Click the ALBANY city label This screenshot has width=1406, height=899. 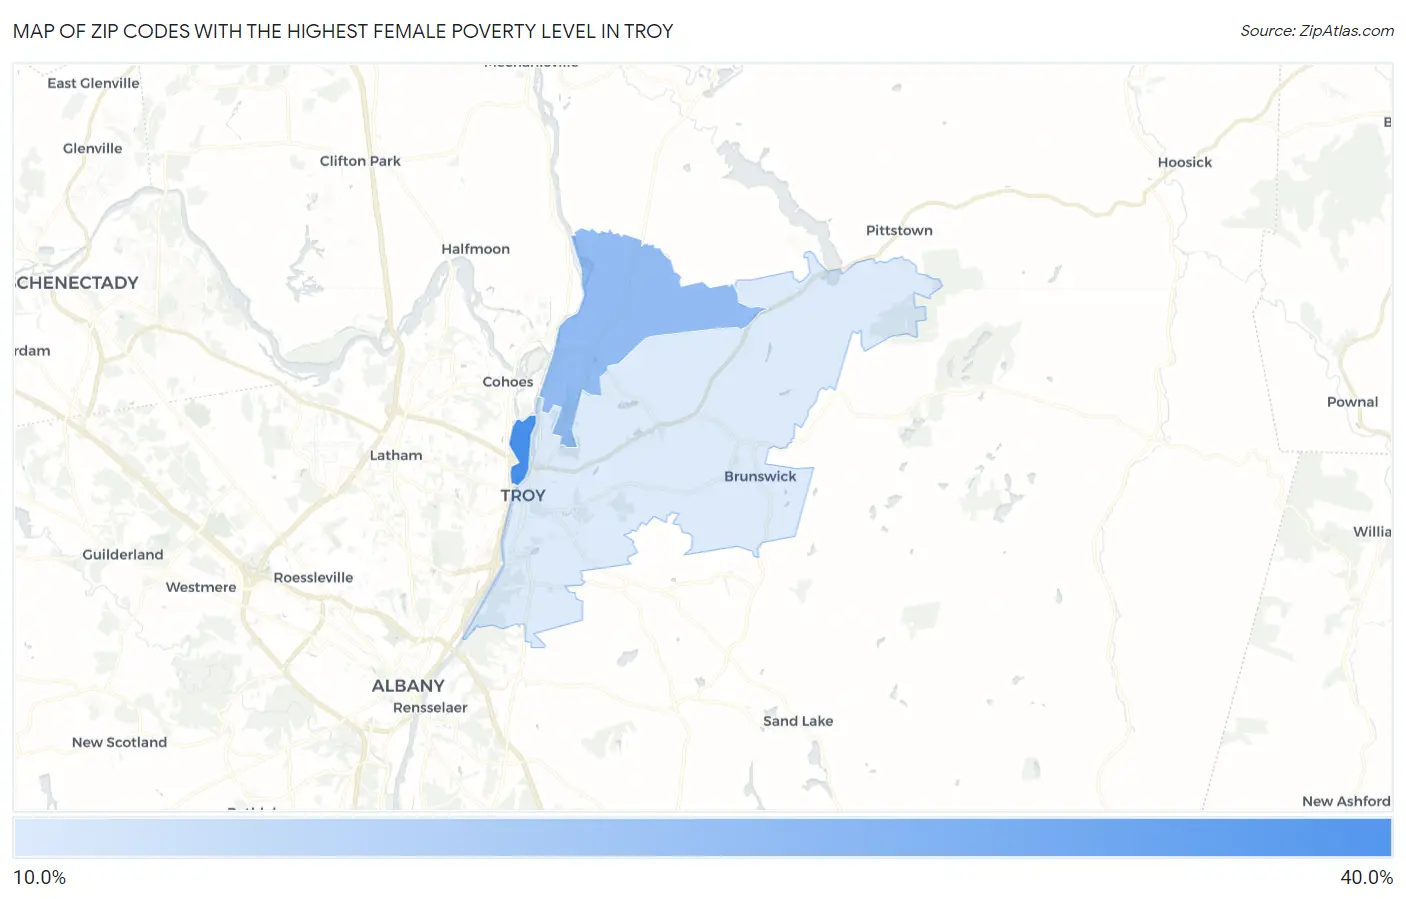408,686
